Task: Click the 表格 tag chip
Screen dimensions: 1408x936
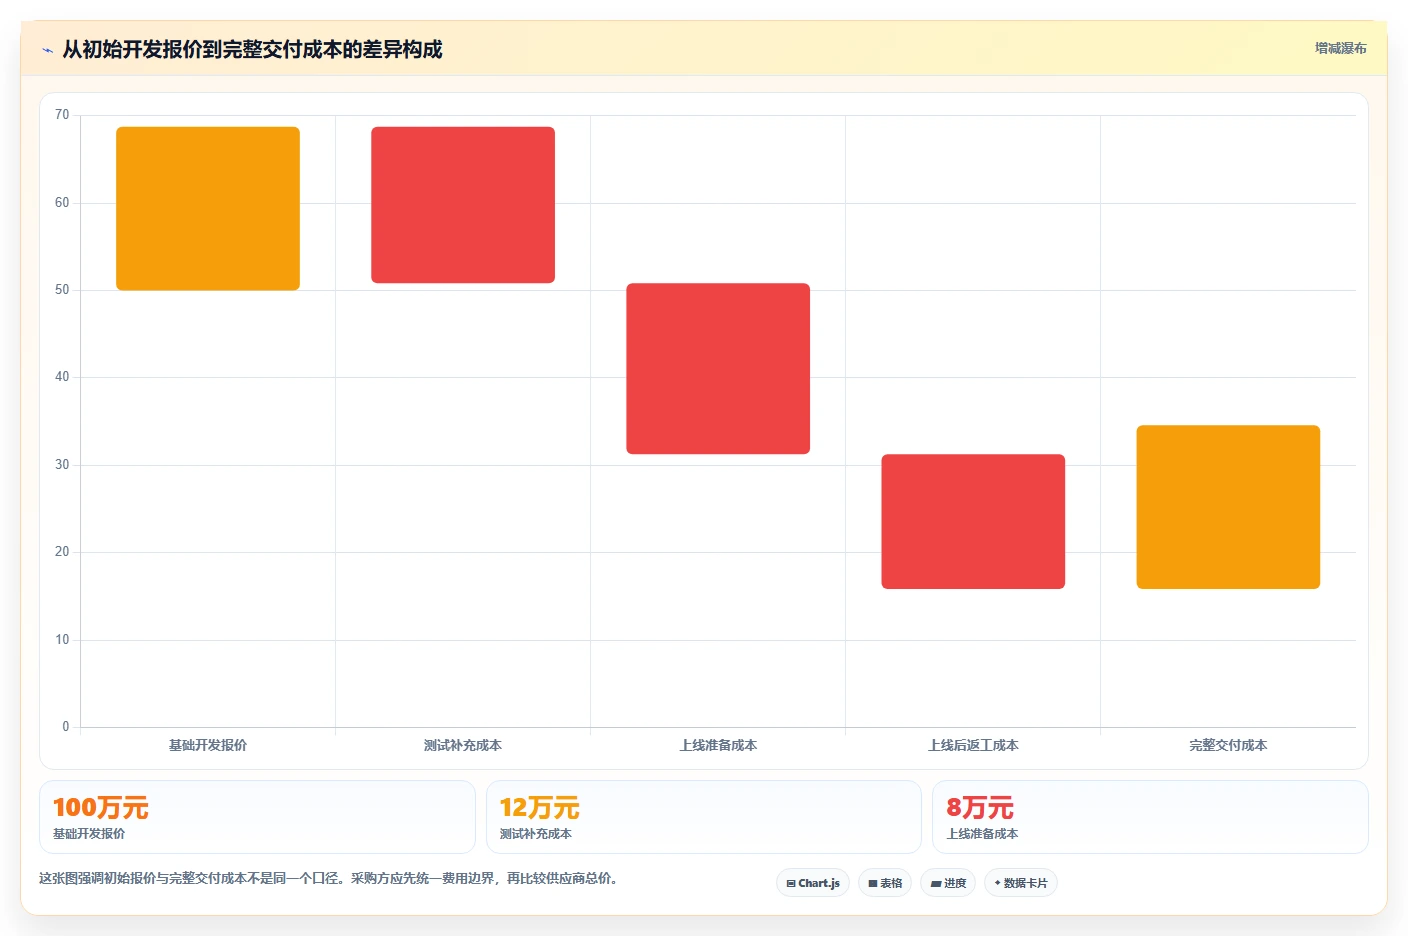Action: point(885,883)
